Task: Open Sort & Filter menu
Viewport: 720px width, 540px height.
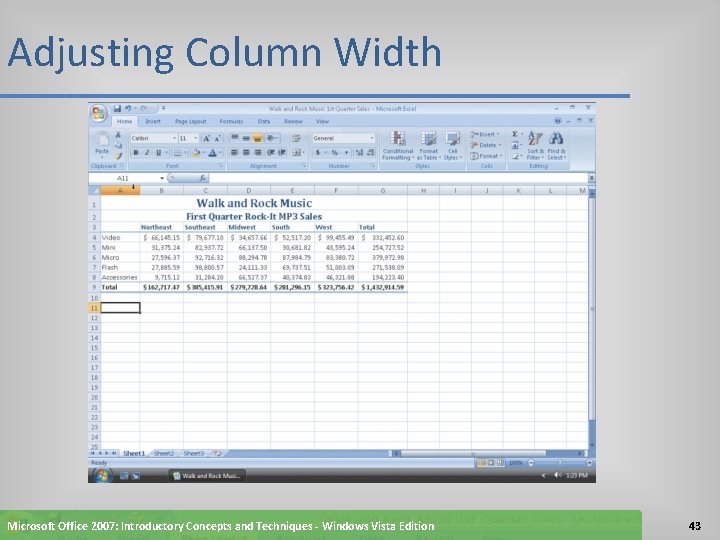Action: tap(535, 146)
